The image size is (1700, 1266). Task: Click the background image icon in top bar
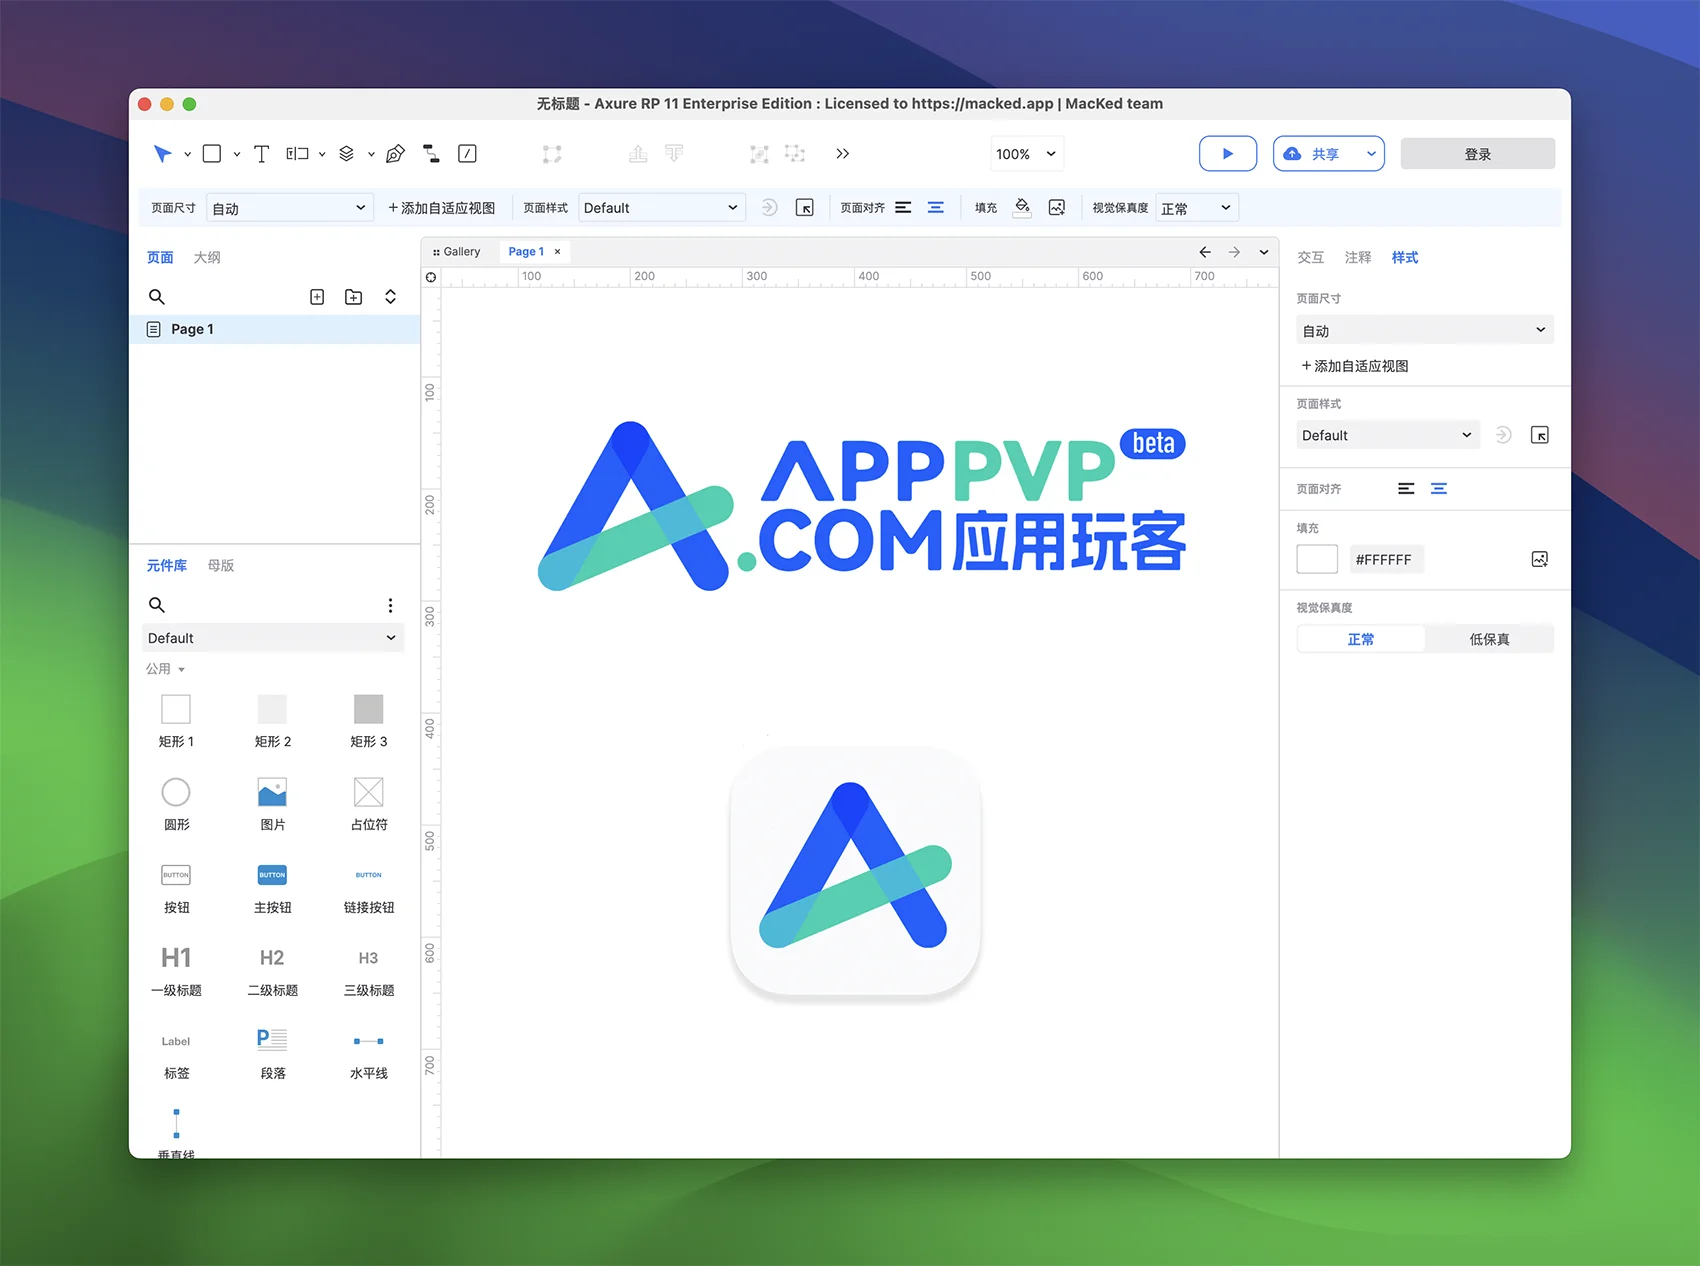coord(1057,208)
